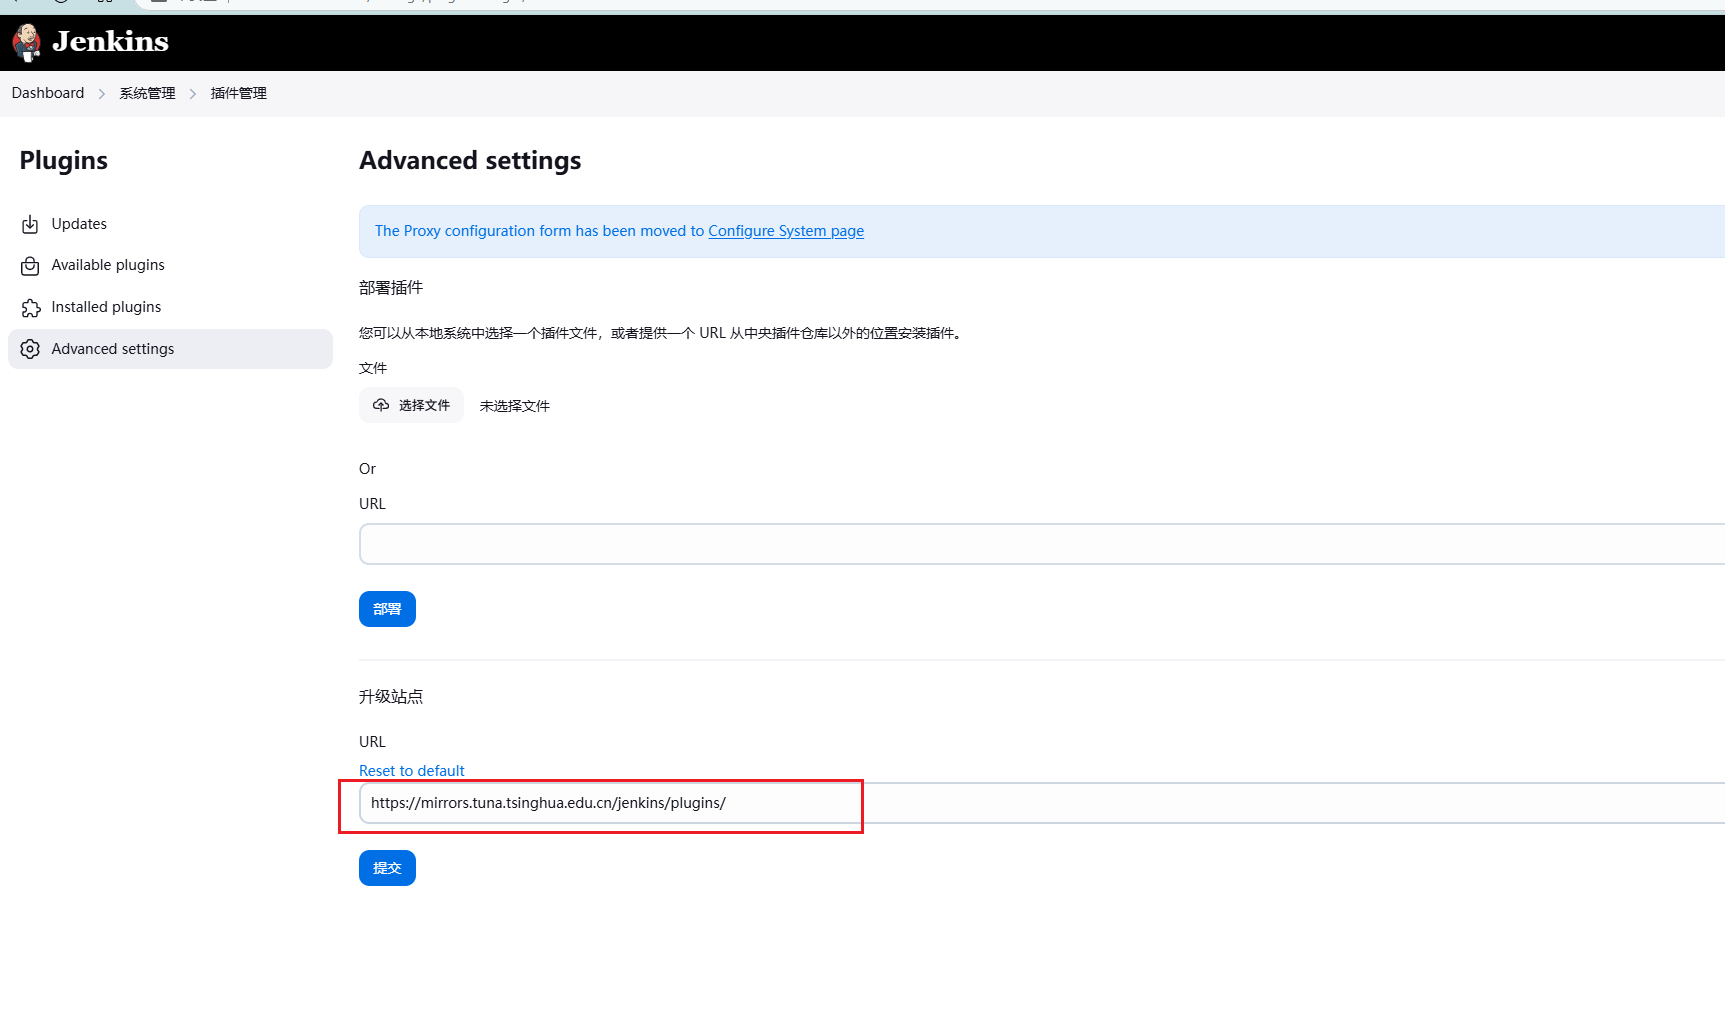The height and width of the screenshot is (1012, 1725).
Task: Open Available plugins section
Action: [x=170, y=265]
